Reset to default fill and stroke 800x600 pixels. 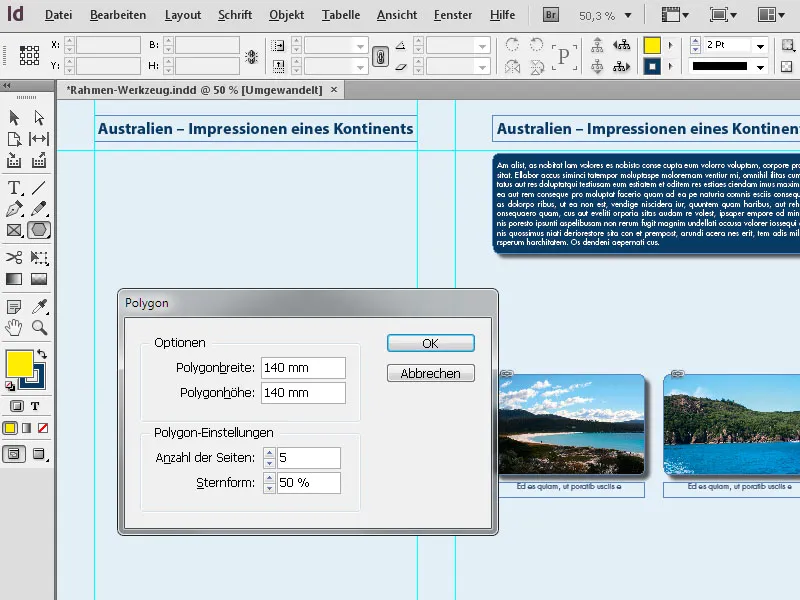(10, 386)
